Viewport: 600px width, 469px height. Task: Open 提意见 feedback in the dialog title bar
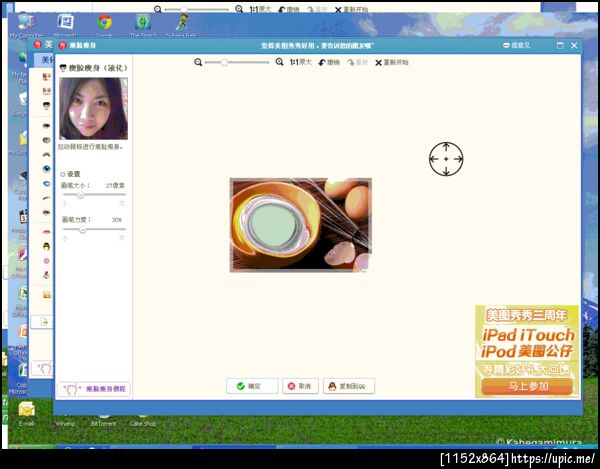pos(516,45)
